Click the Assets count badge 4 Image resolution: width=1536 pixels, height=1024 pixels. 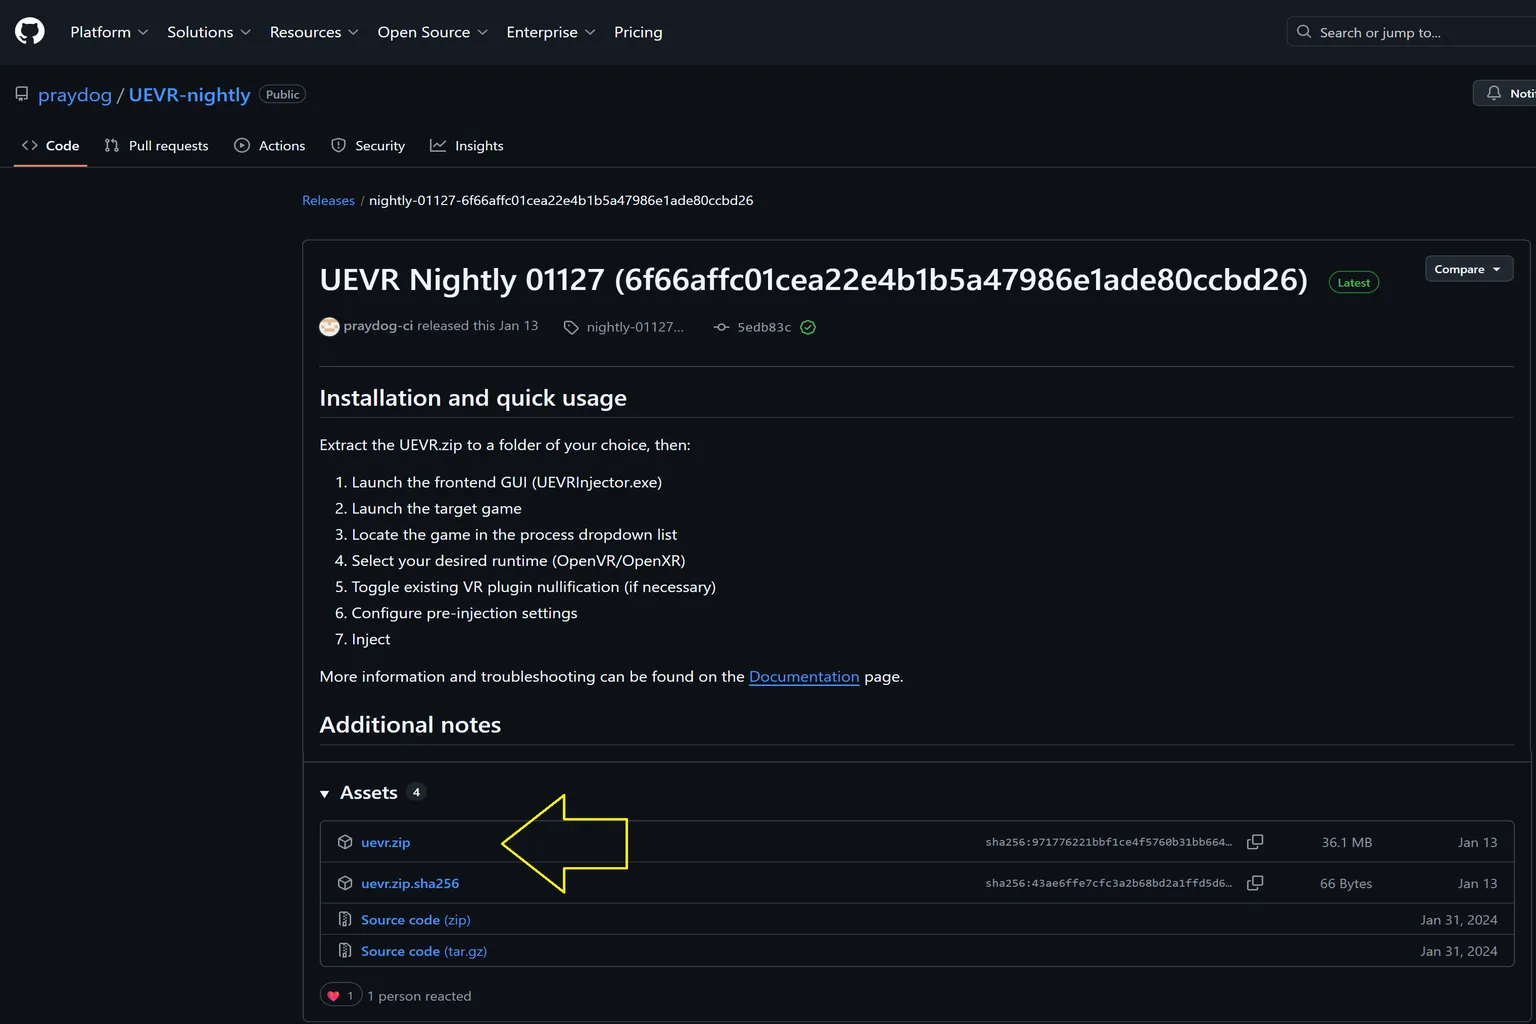pos(416,792)
